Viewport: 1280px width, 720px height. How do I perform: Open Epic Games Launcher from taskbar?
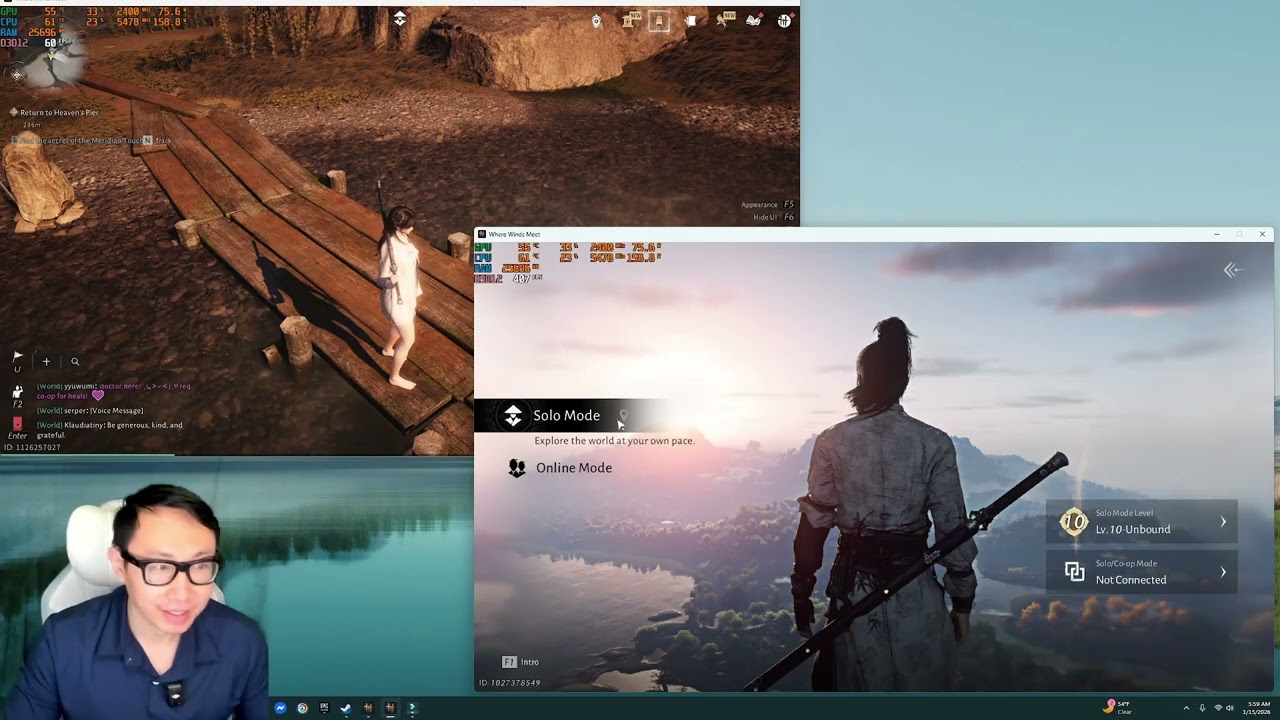(324, 708)
